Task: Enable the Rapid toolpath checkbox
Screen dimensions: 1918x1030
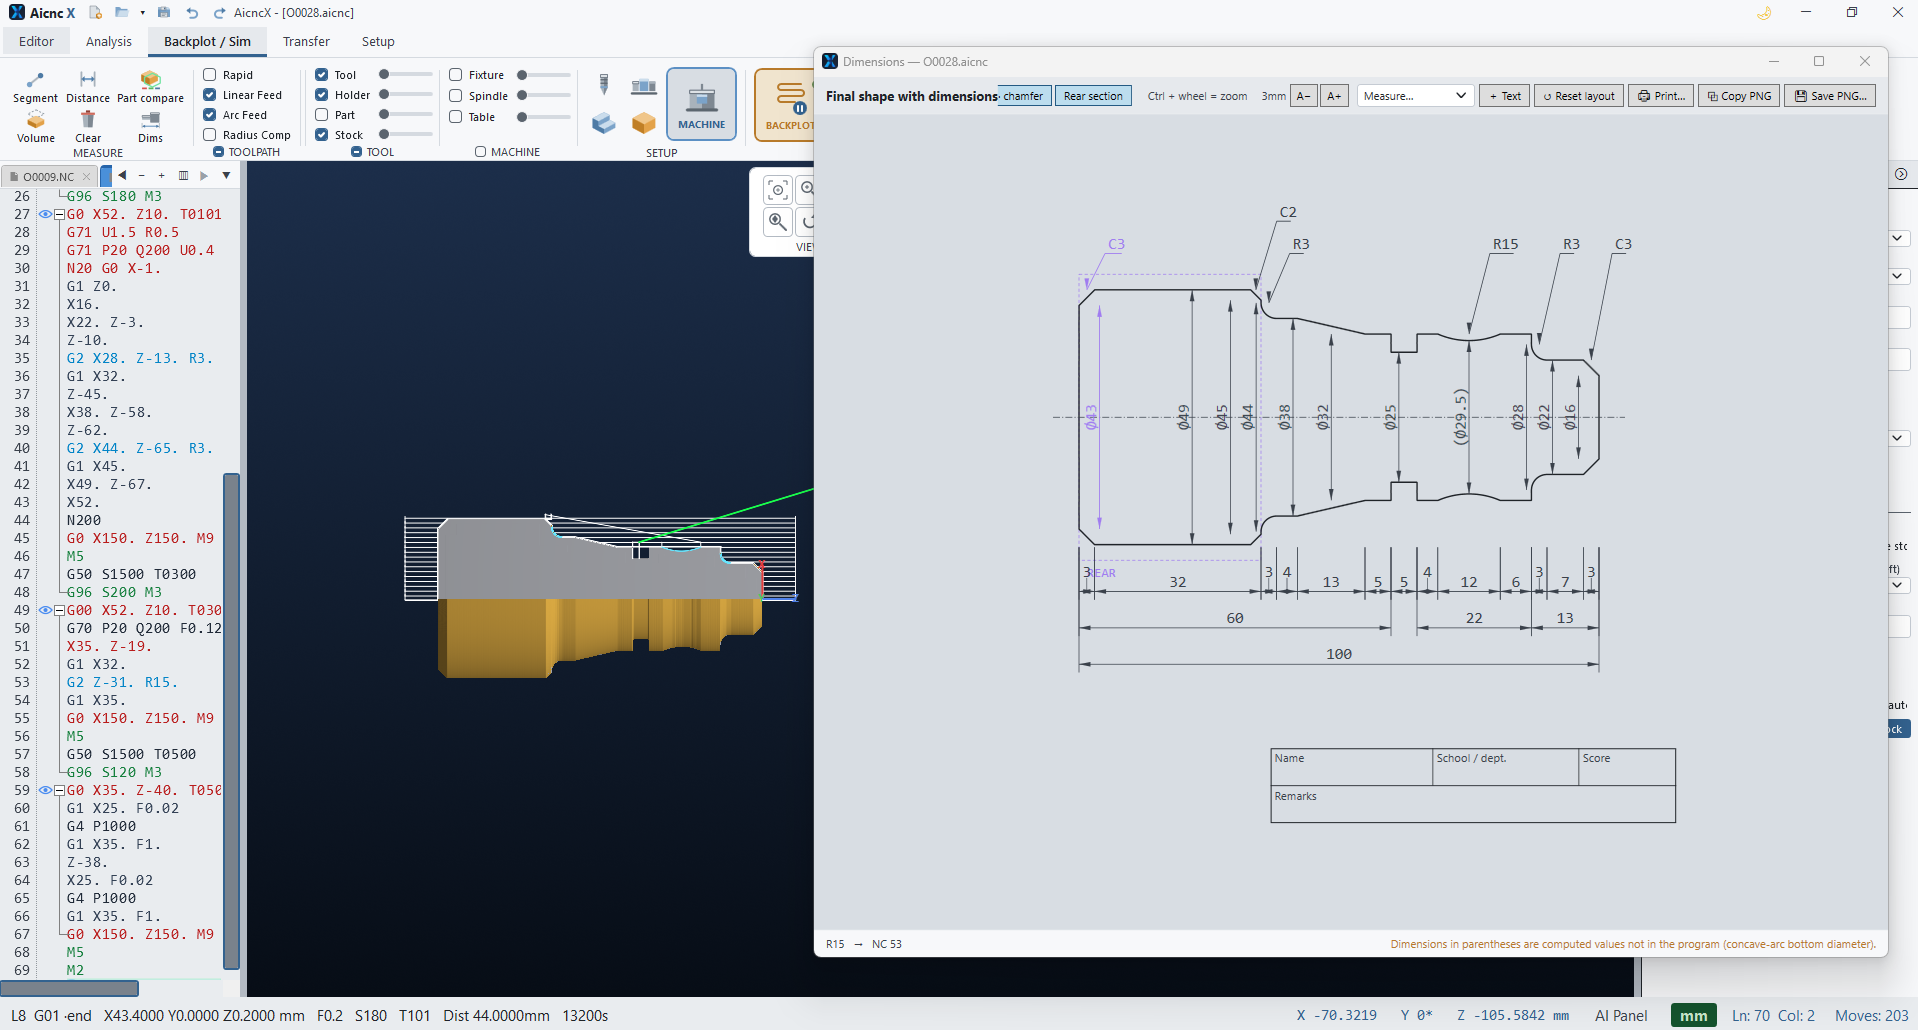Action: (210, 75)
